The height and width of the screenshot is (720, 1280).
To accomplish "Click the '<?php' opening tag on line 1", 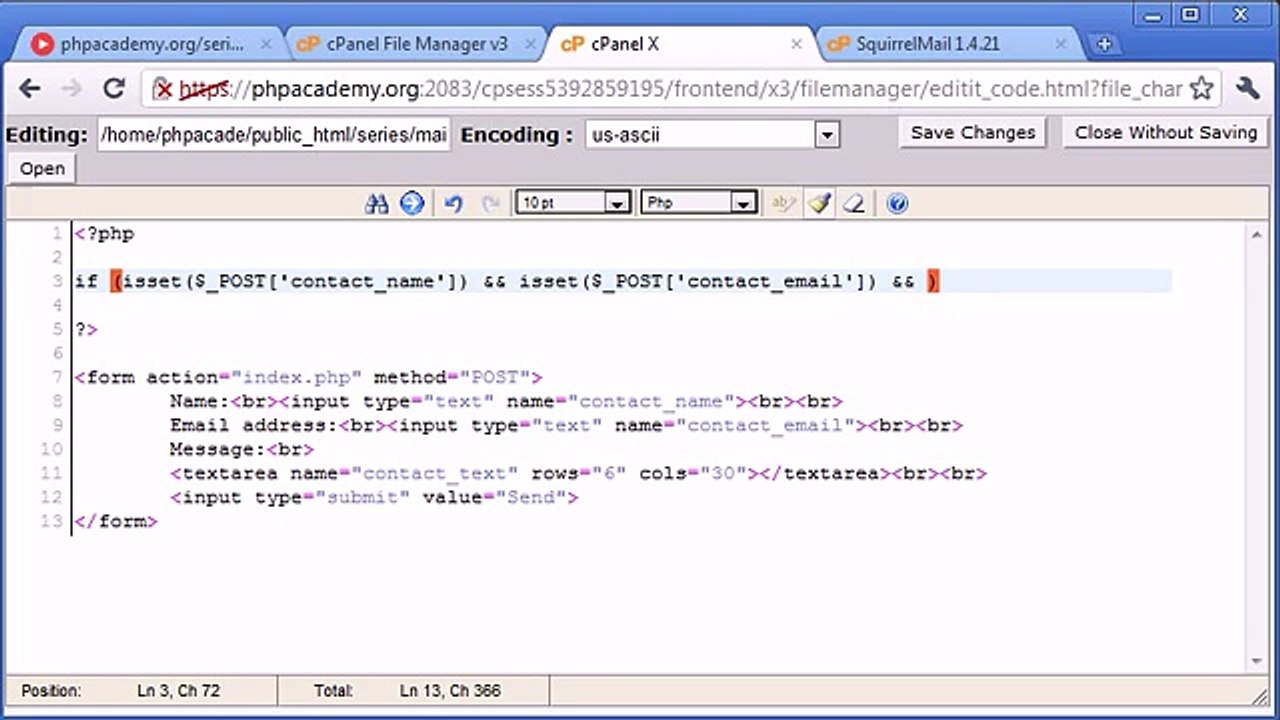I will tap(104, 234).
